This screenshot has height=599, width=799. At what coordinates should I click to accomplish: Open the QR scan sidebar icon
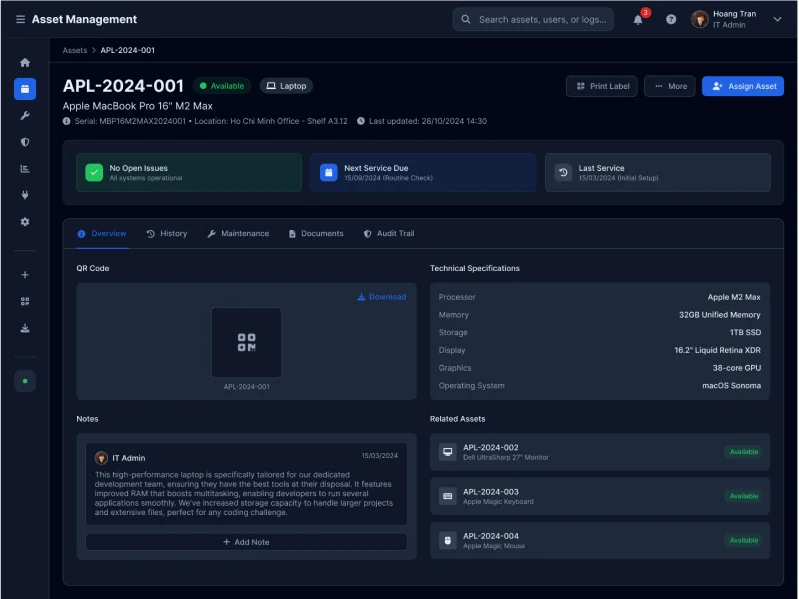25,302
